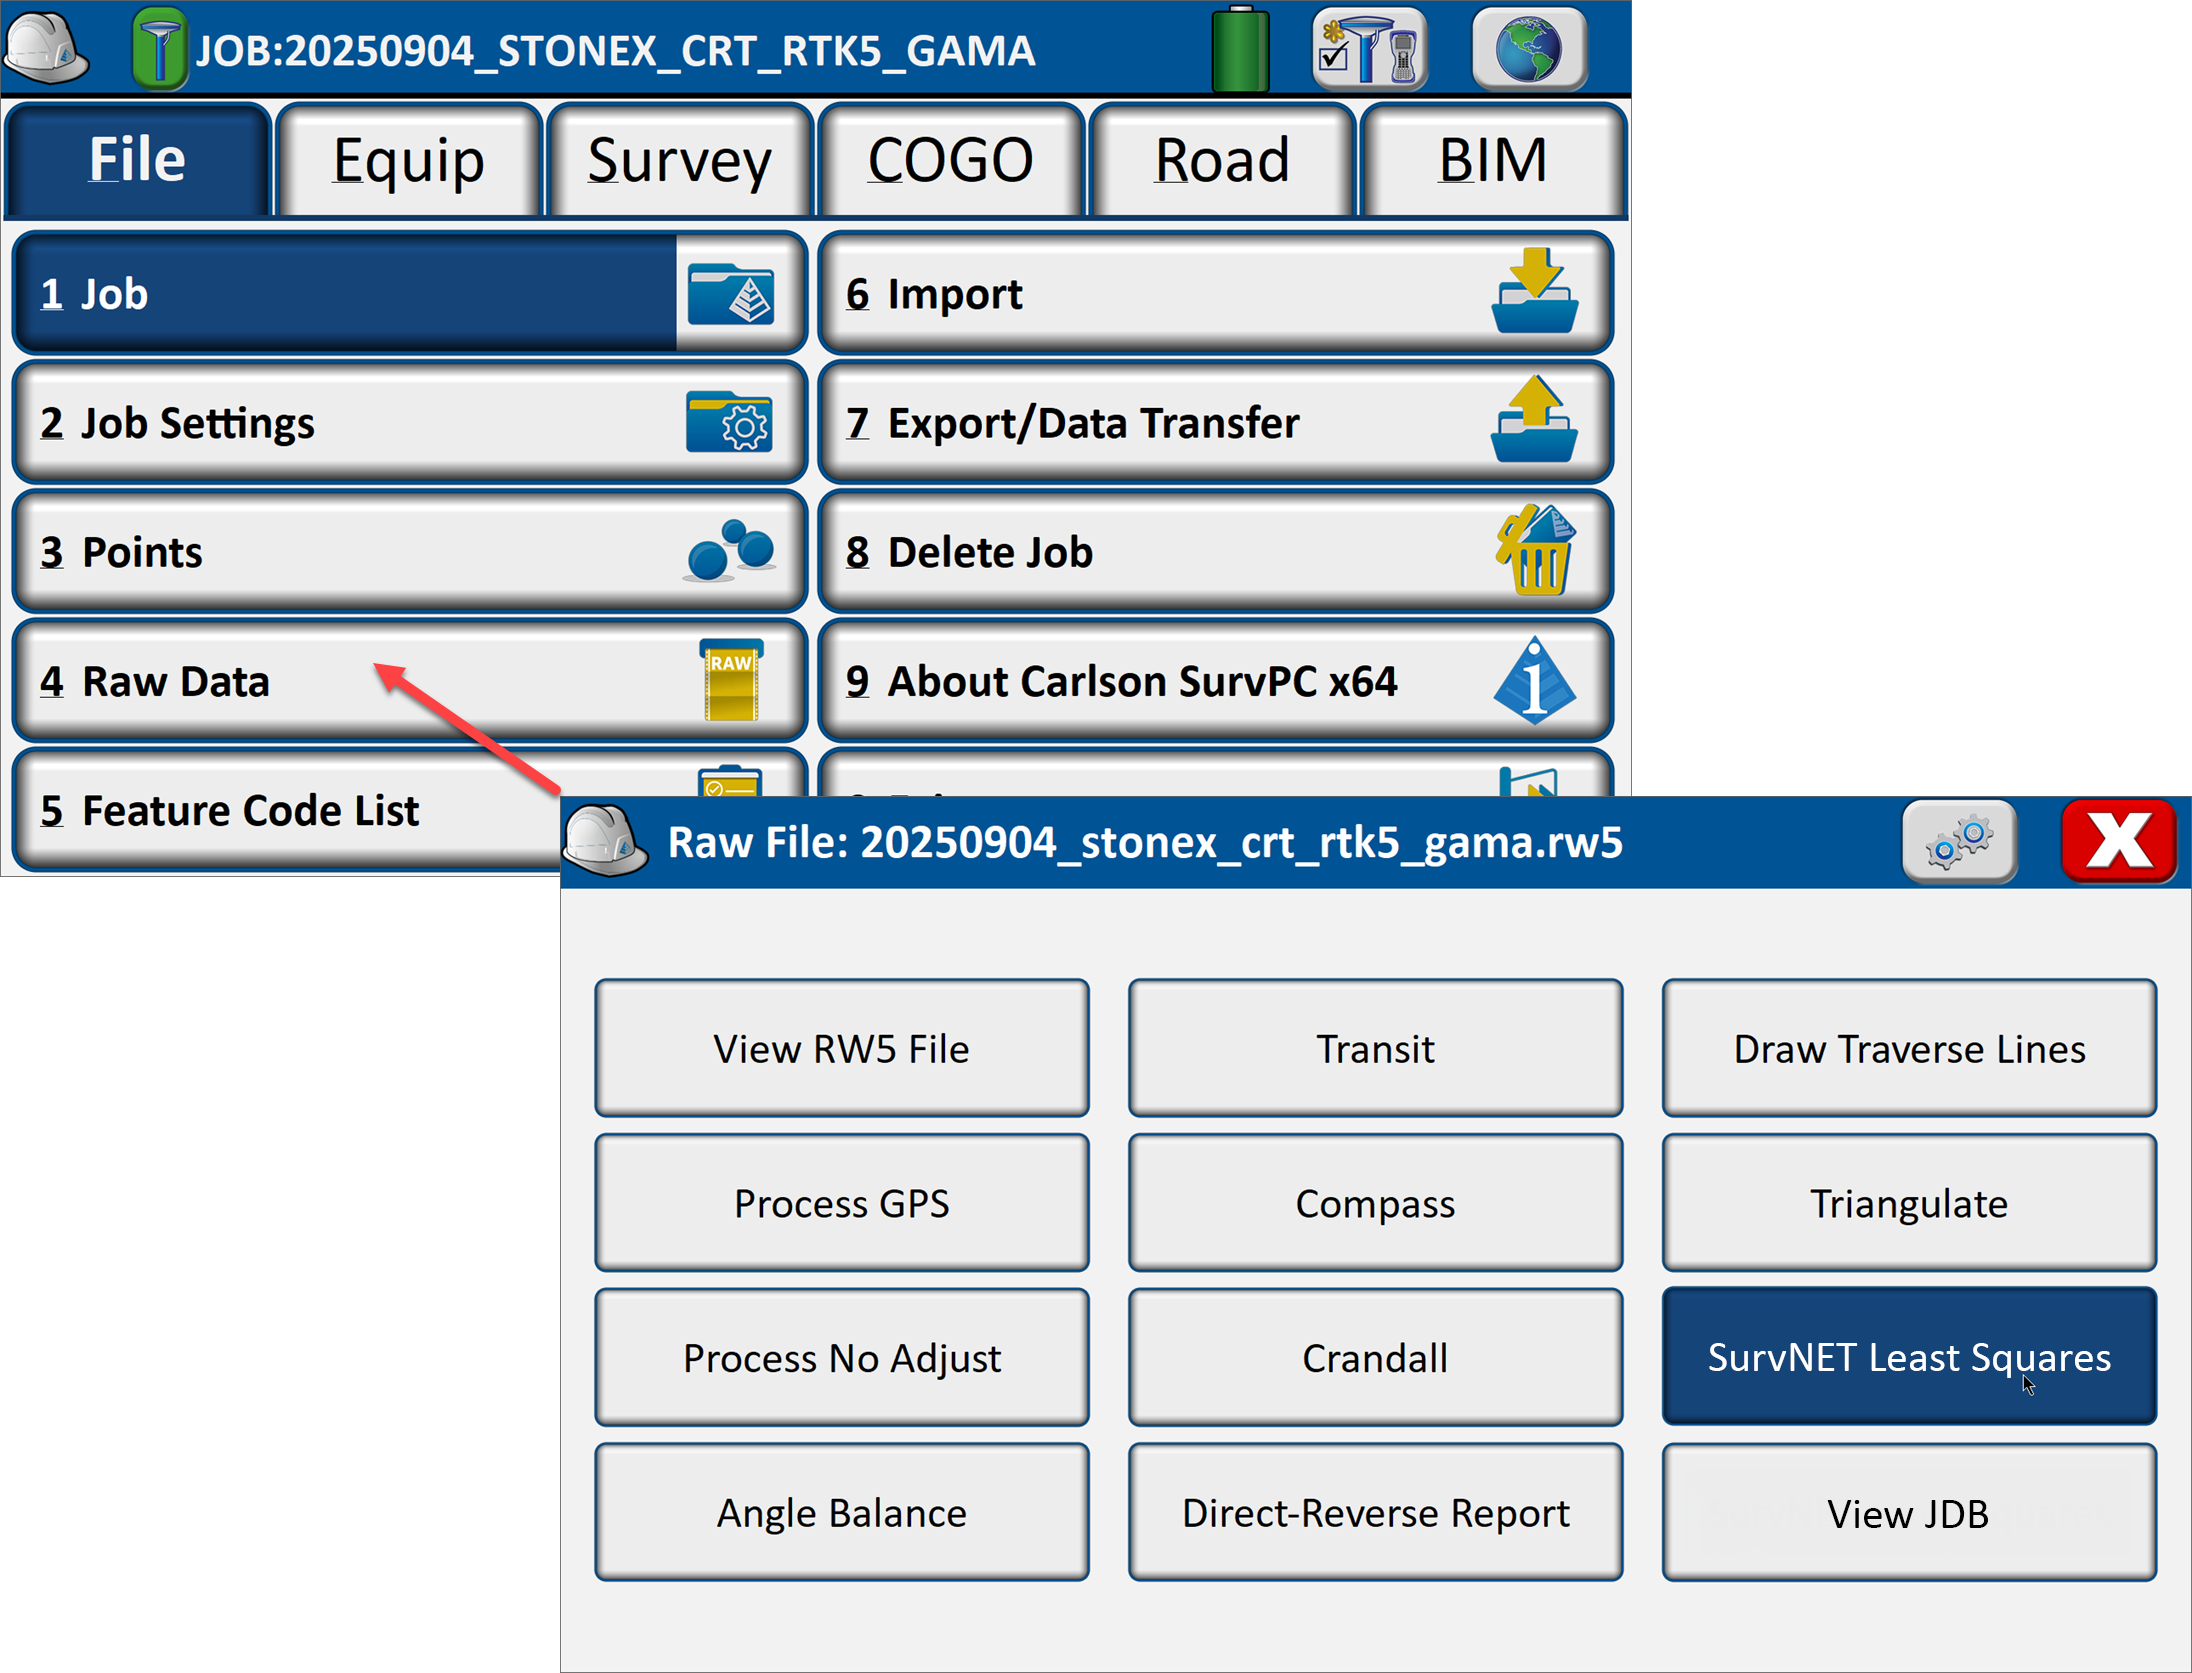Click the Export upload arrow icon
The width and height of the screenshot is (2192, 1673).
[1534, 419]
